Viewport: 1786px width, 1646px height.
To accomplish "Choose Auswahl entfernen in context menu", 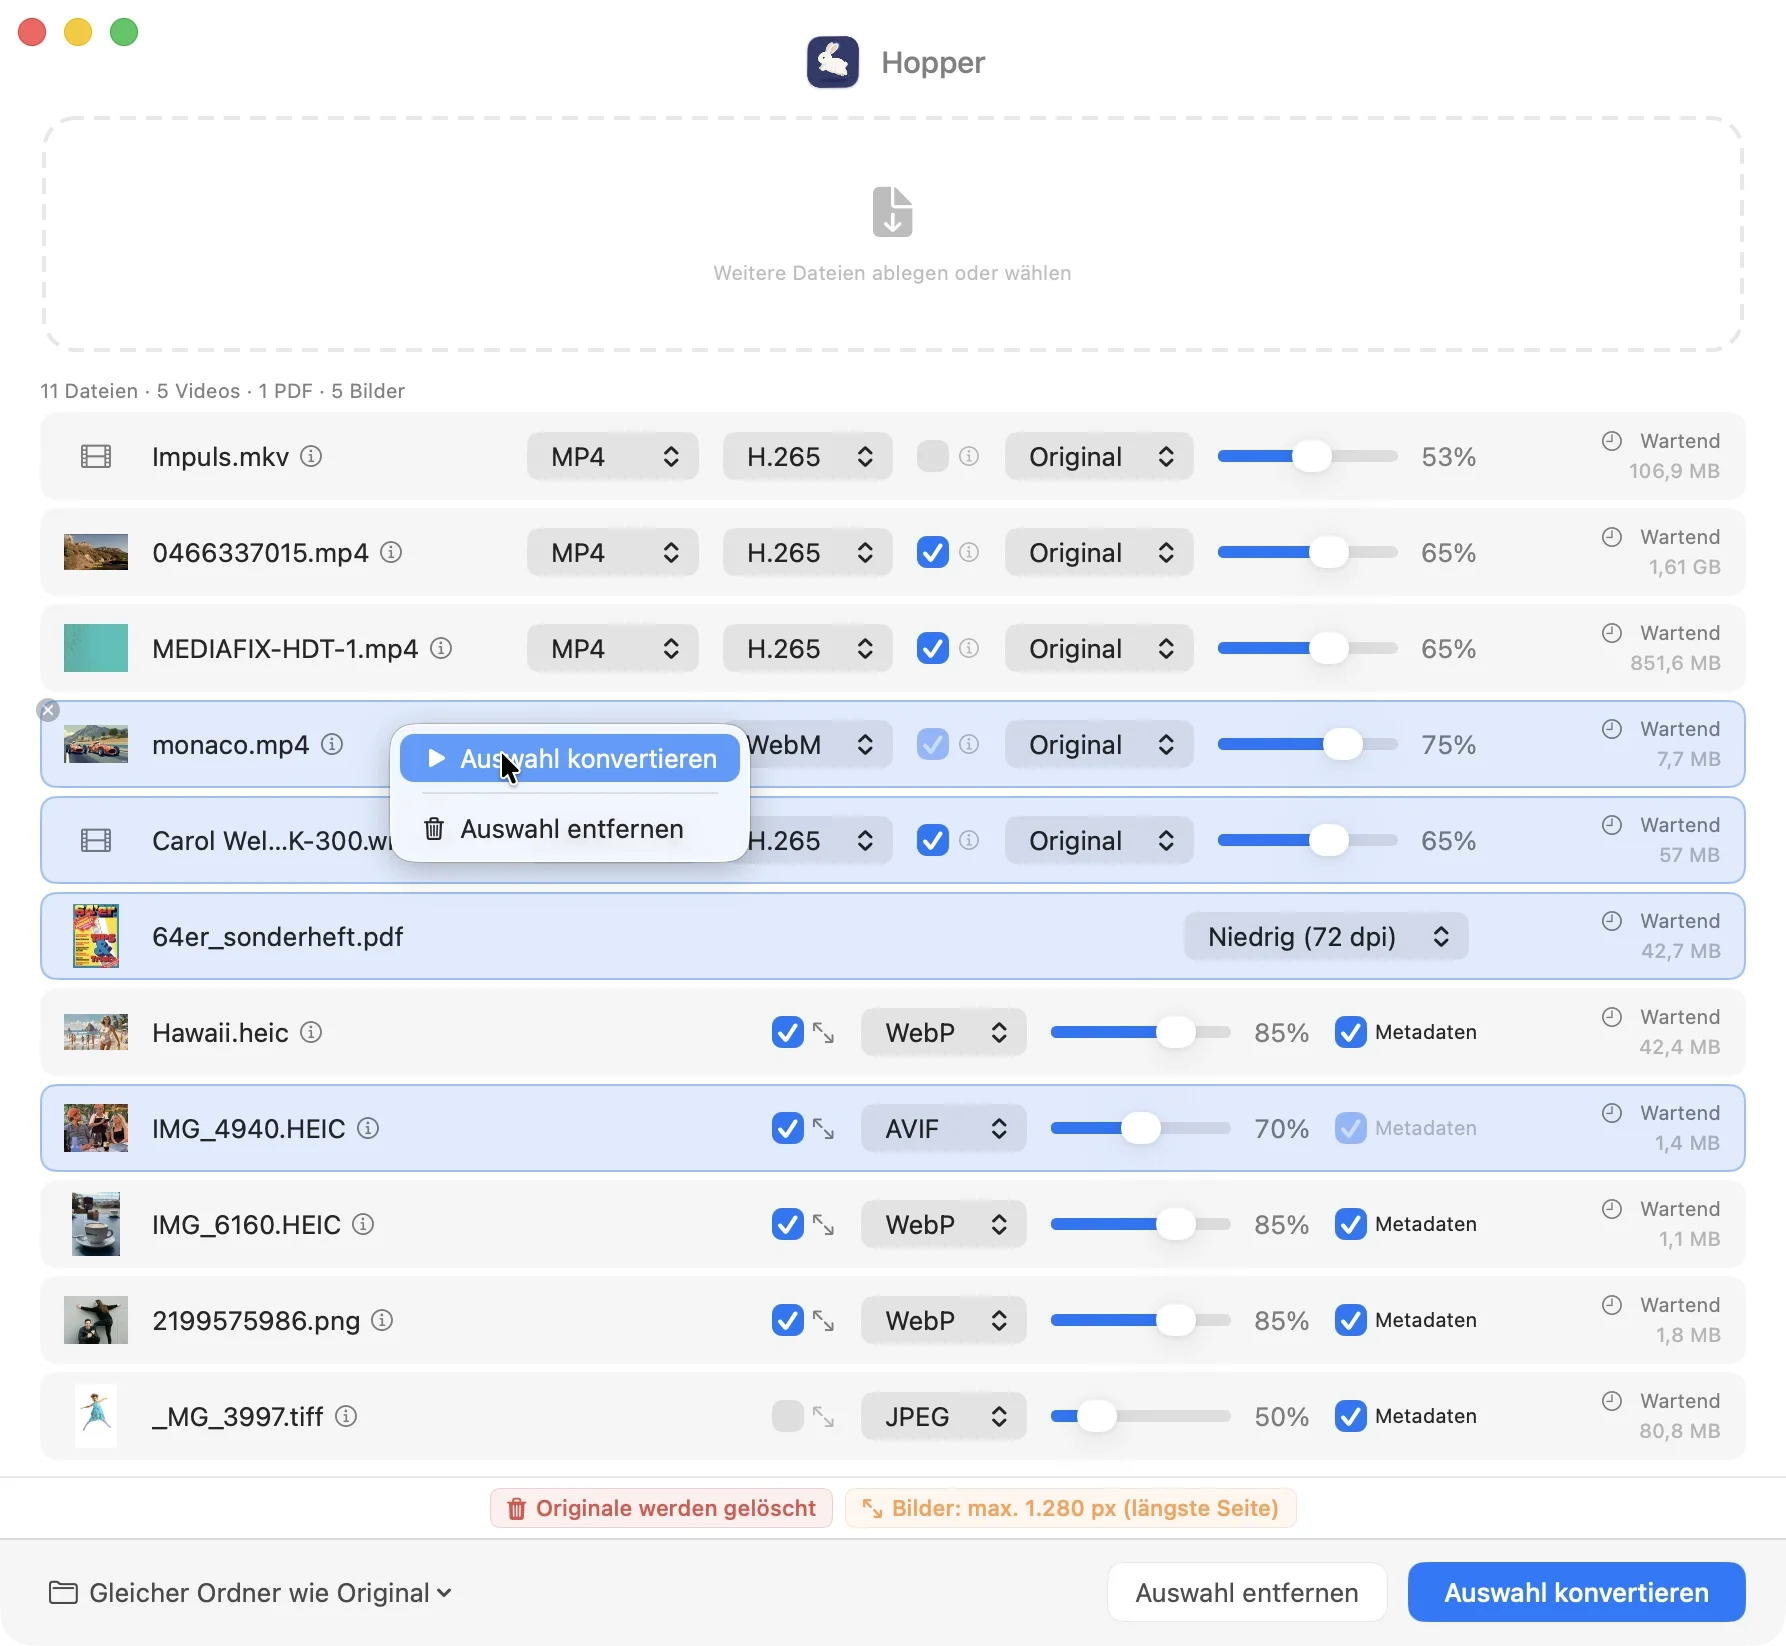I will 570,829.
